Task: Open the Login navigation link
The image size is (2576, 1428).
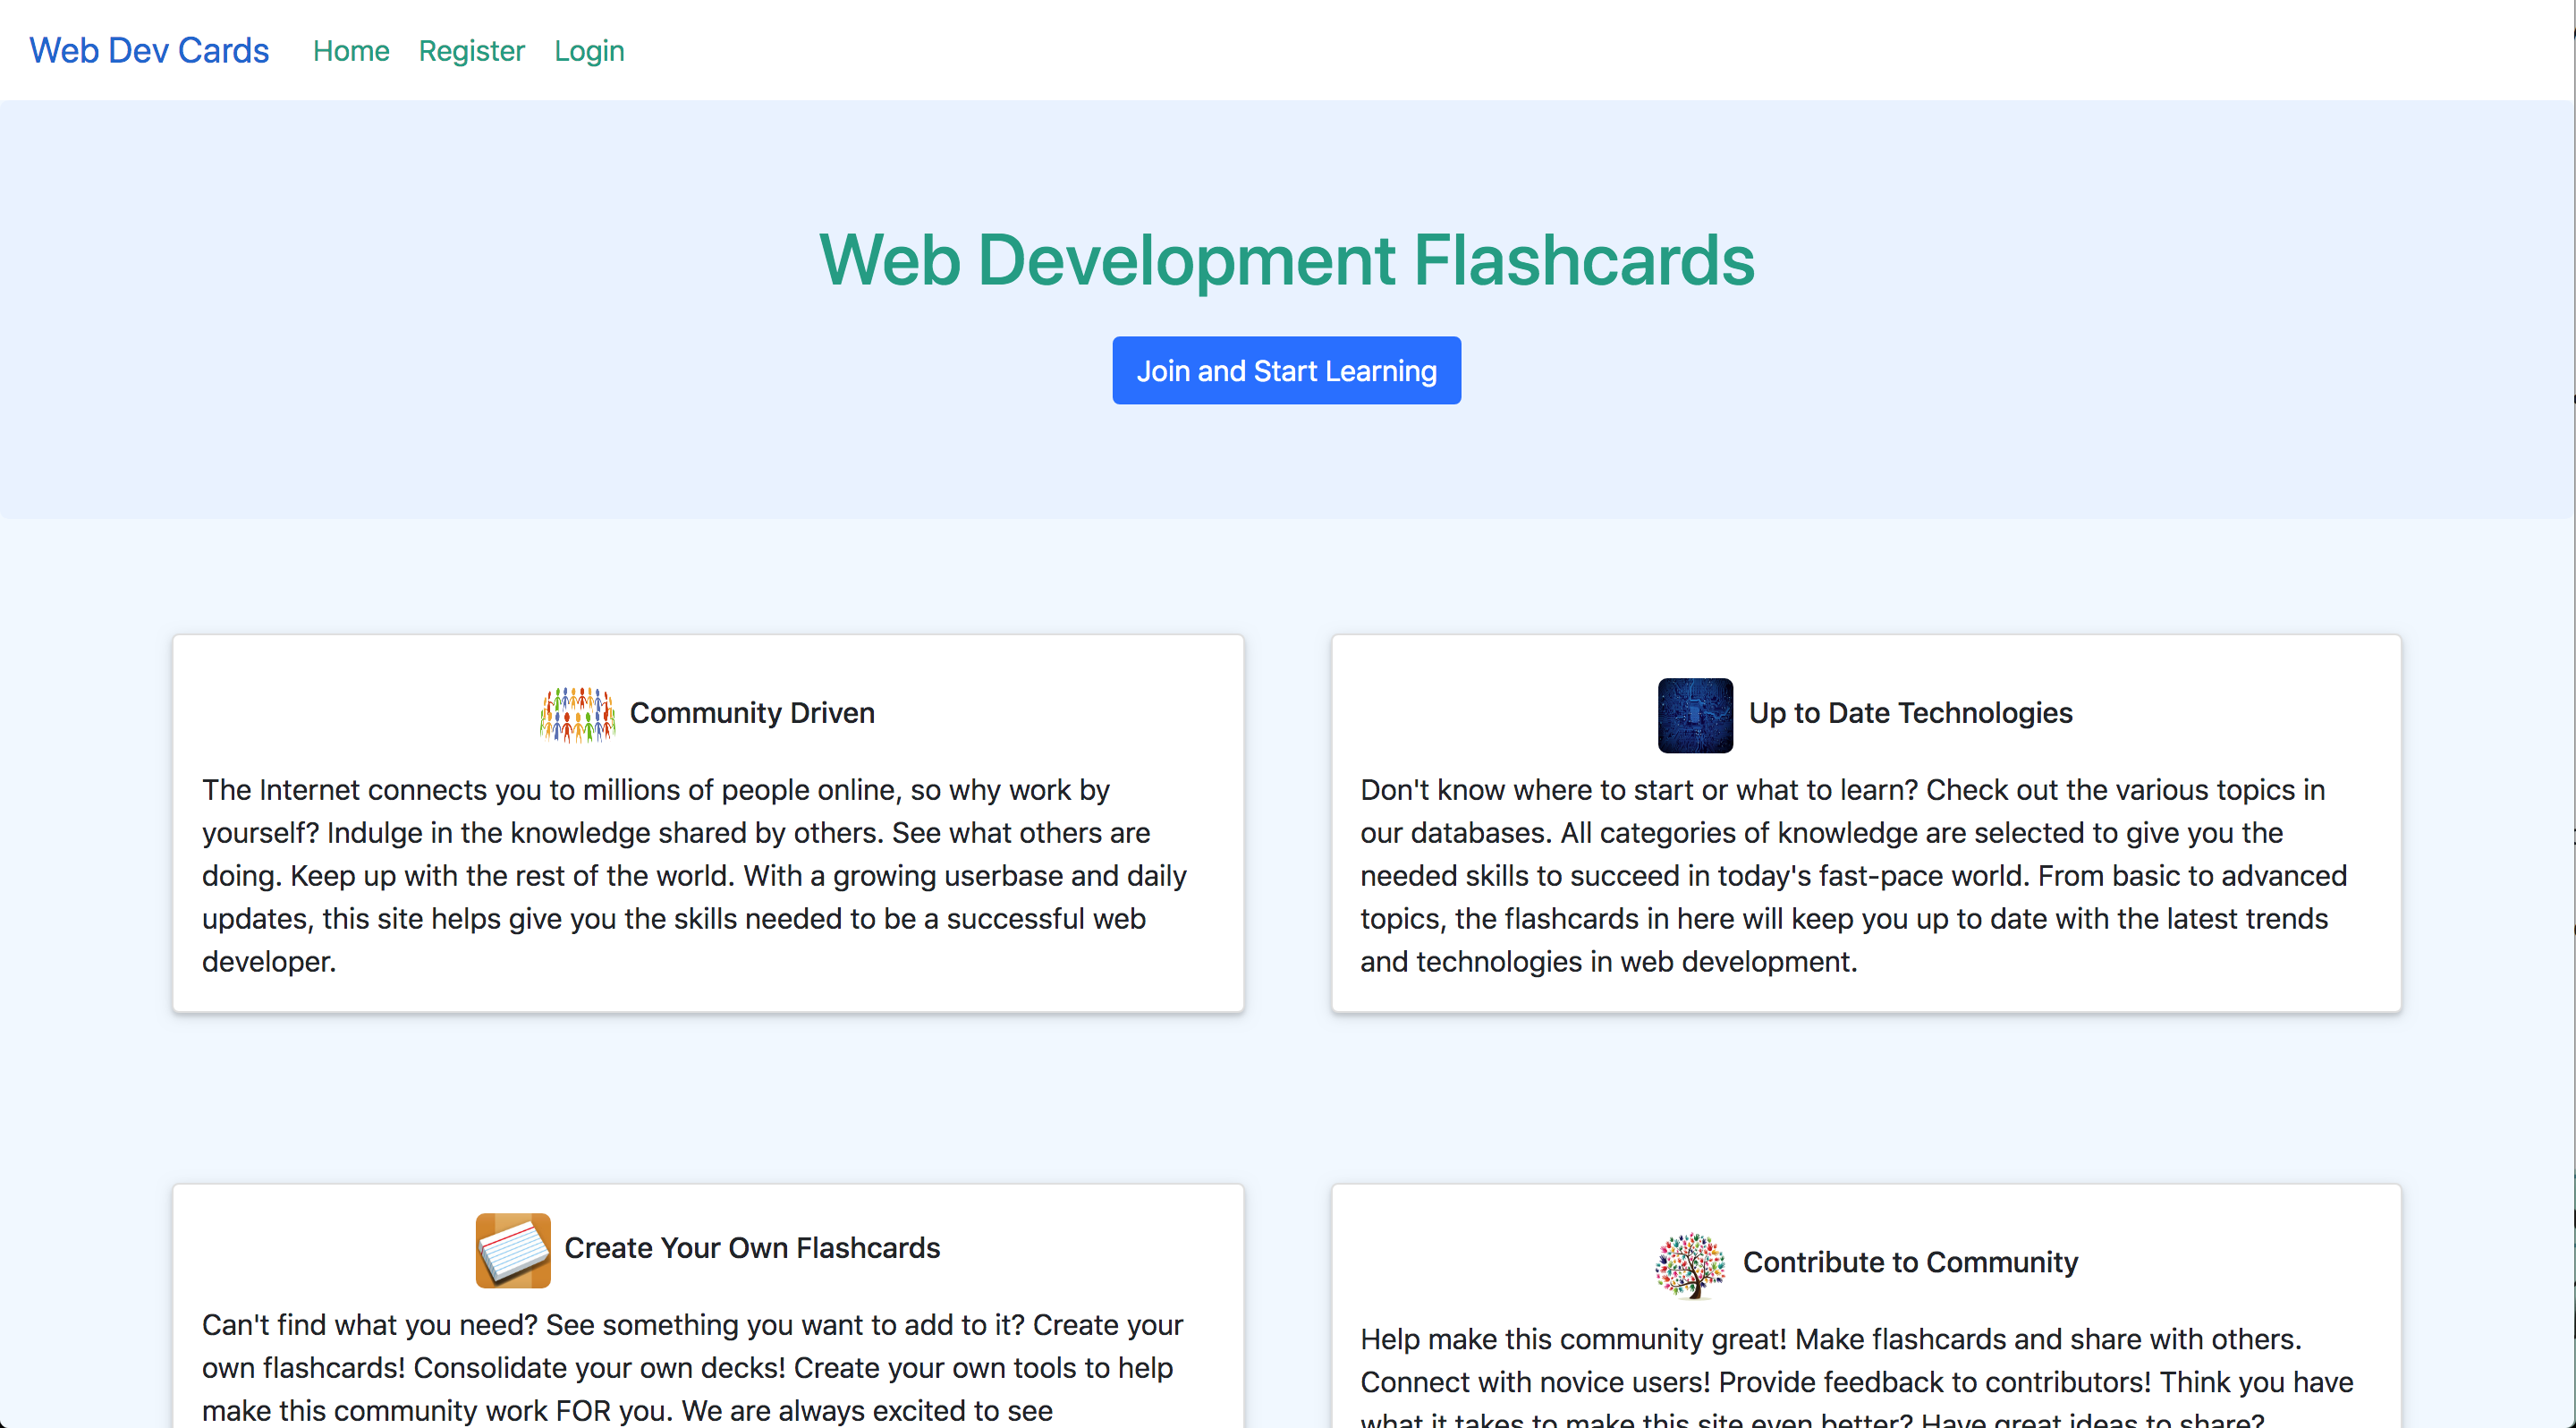Action: pos(589,51)
